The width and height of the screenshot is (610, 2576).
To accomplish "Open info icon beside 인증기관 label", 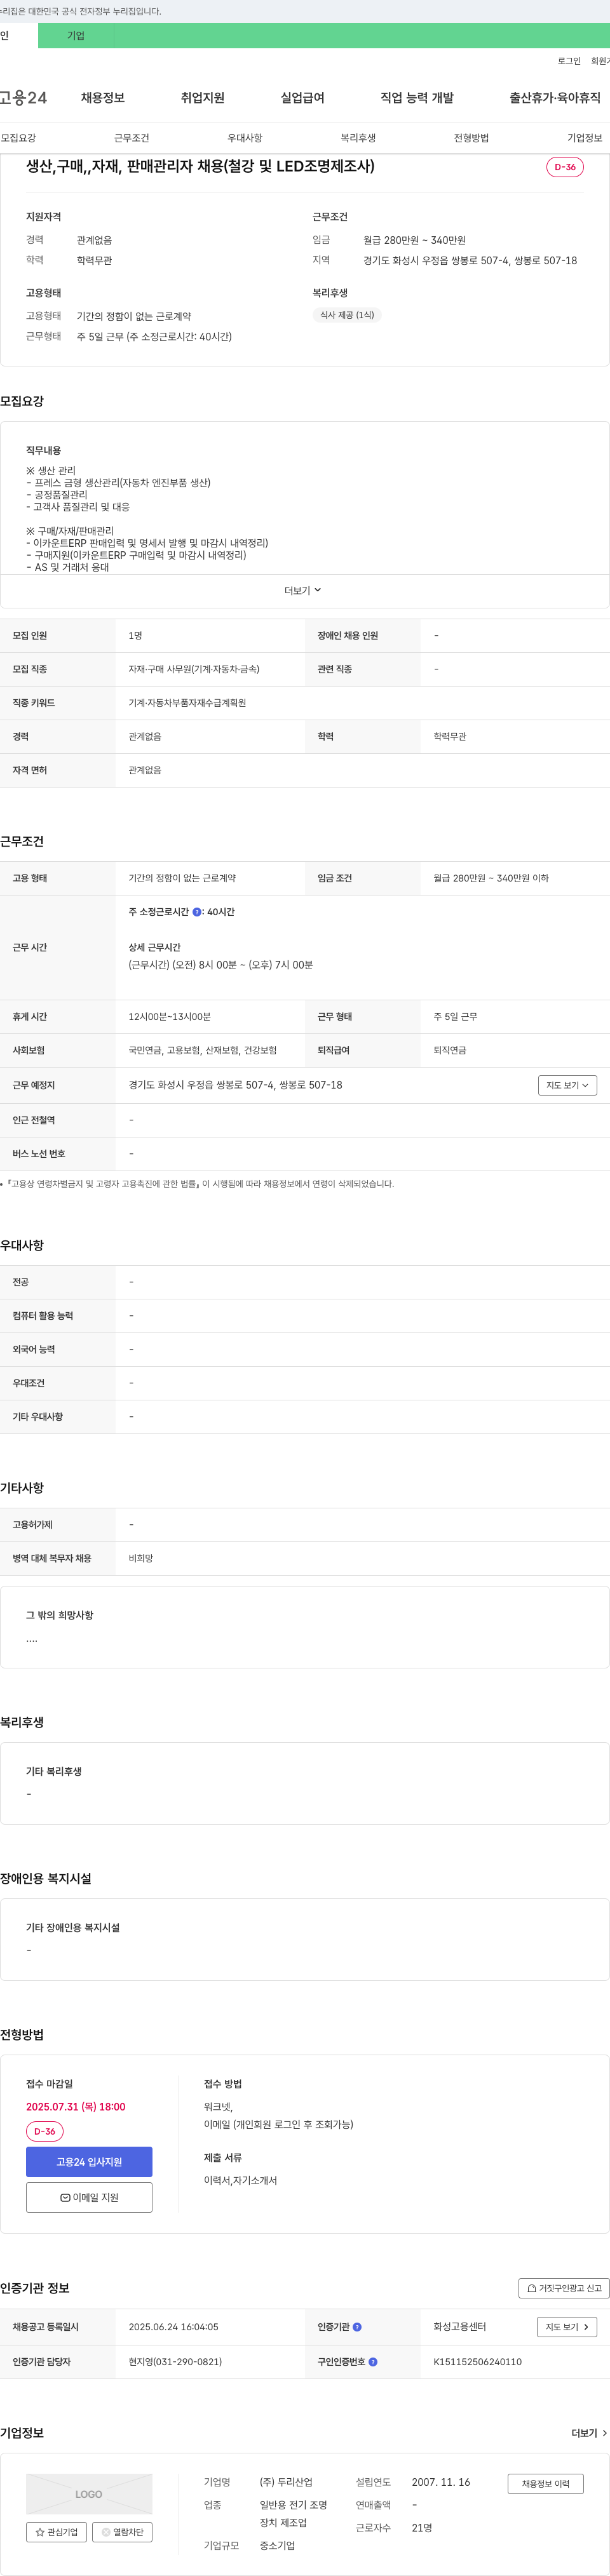I will pyautogui.click(x=357, y=2327).
